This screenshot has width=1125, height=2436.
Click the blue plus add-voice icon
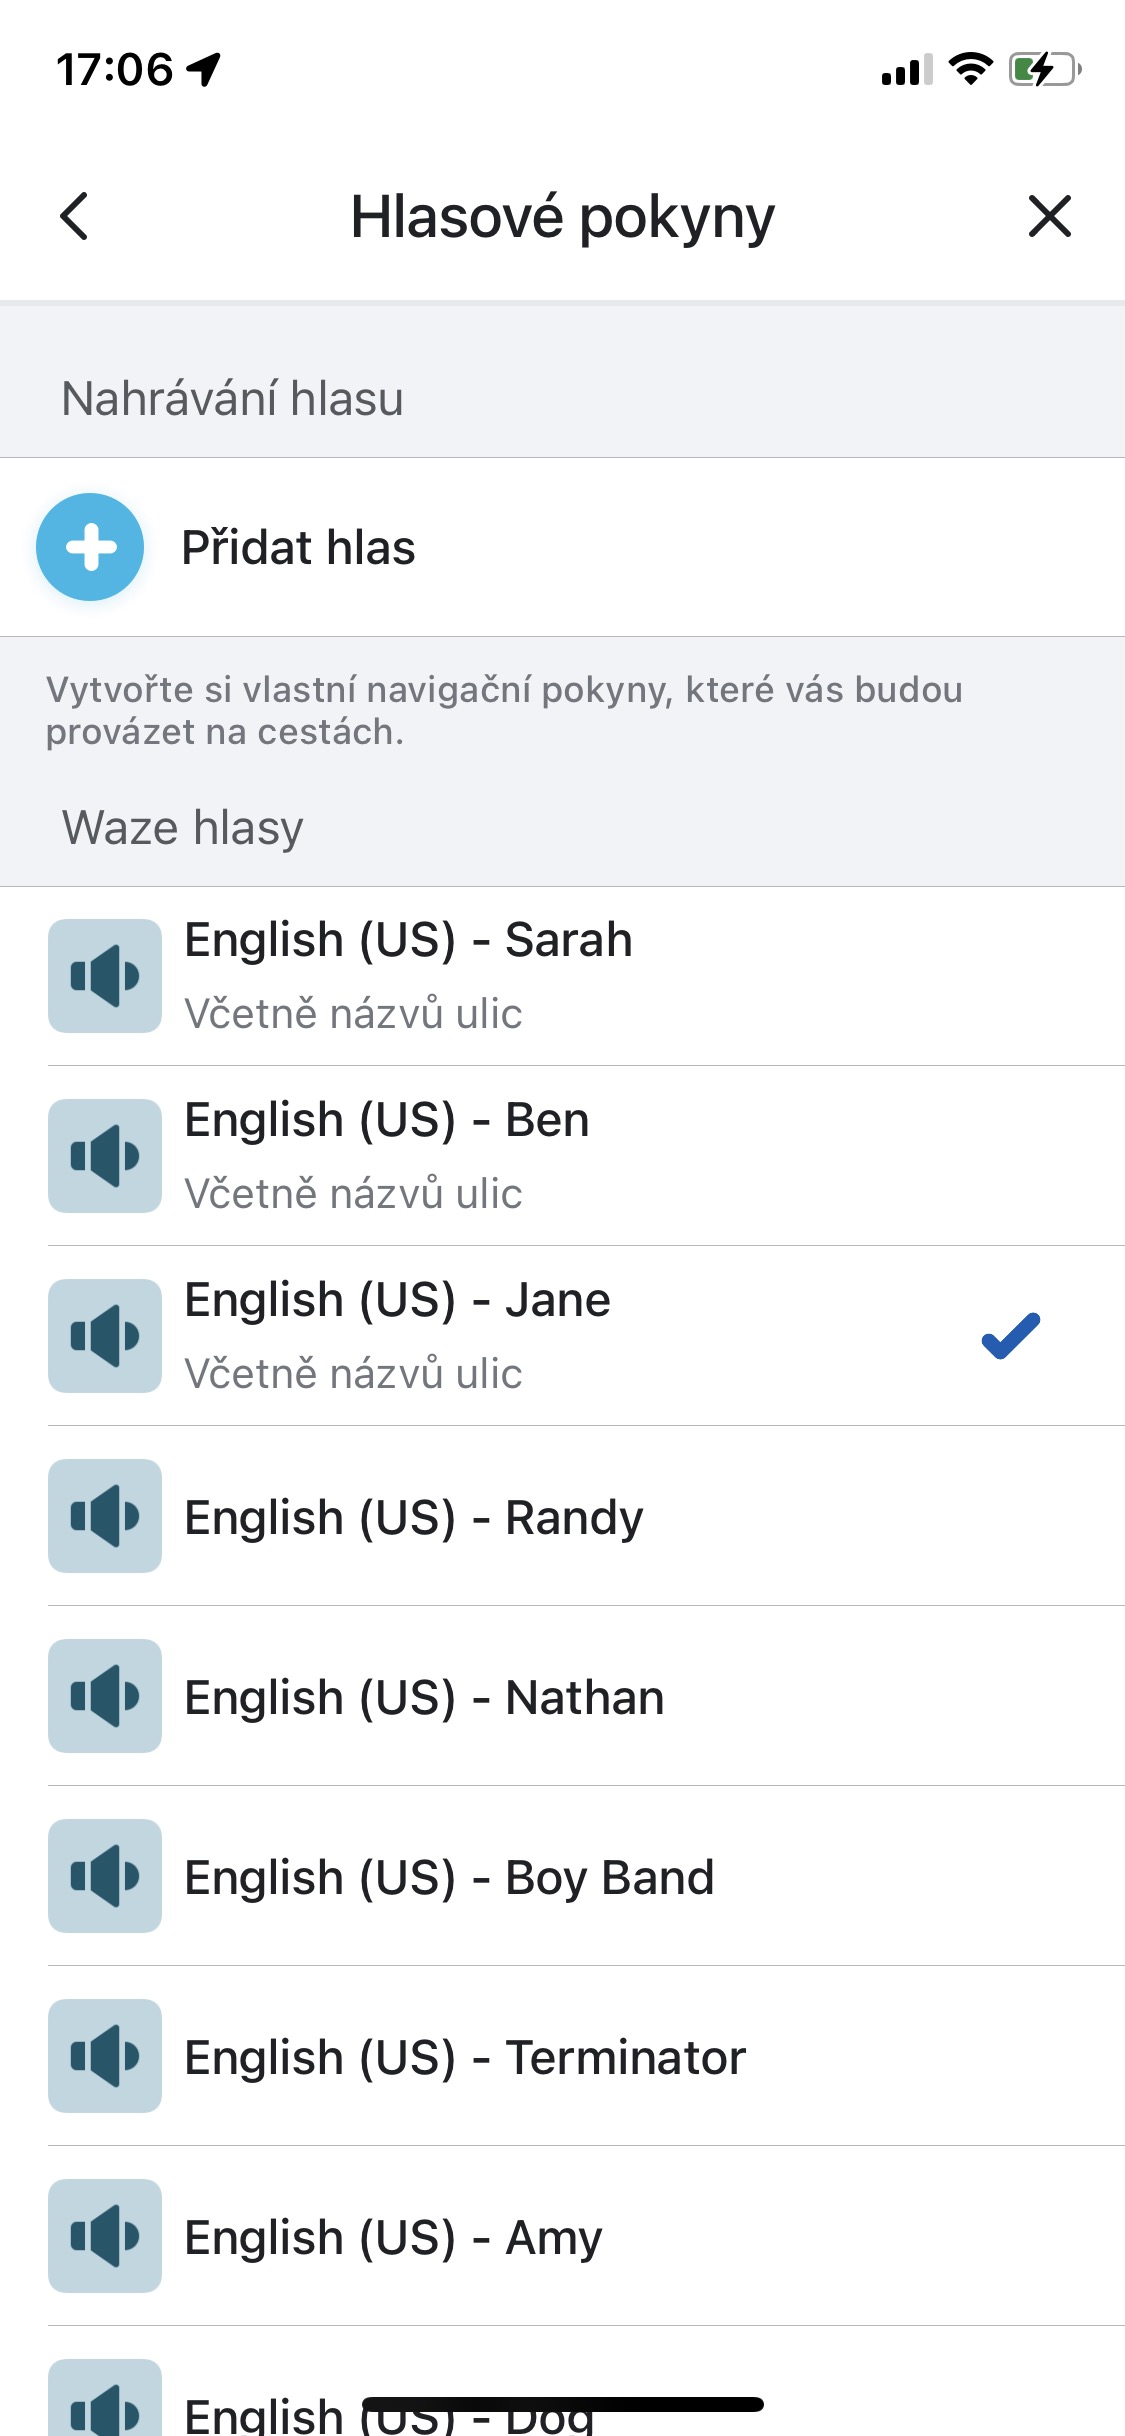pos(90,547)
